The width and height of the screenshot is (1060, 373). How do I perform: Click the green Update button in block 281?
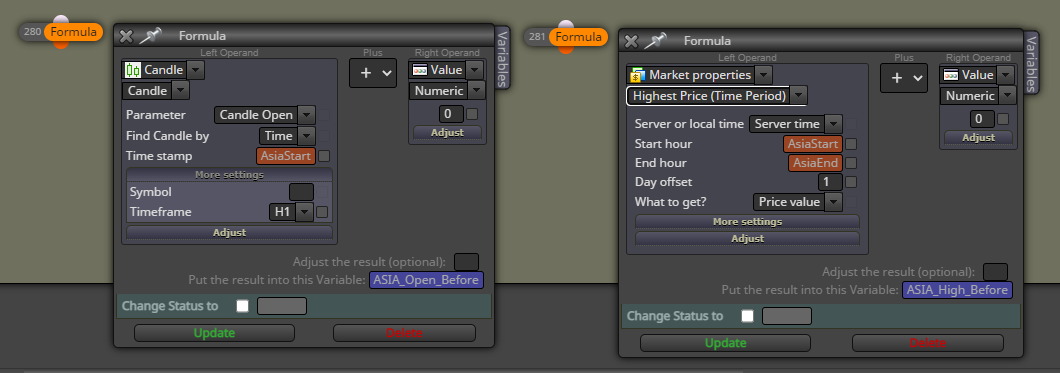(725, 343)
